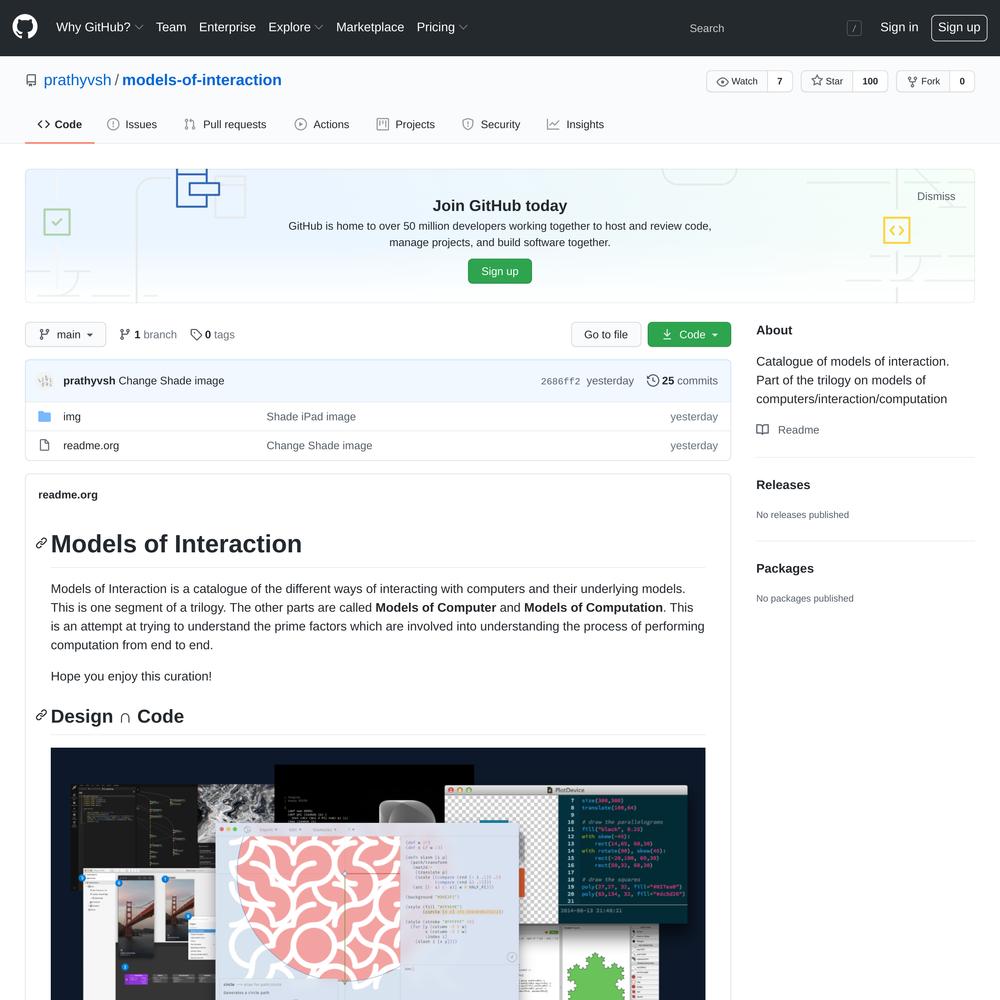Open the Projects tab
This screenshot has width=1000, height=1000.
coord(406,124)
